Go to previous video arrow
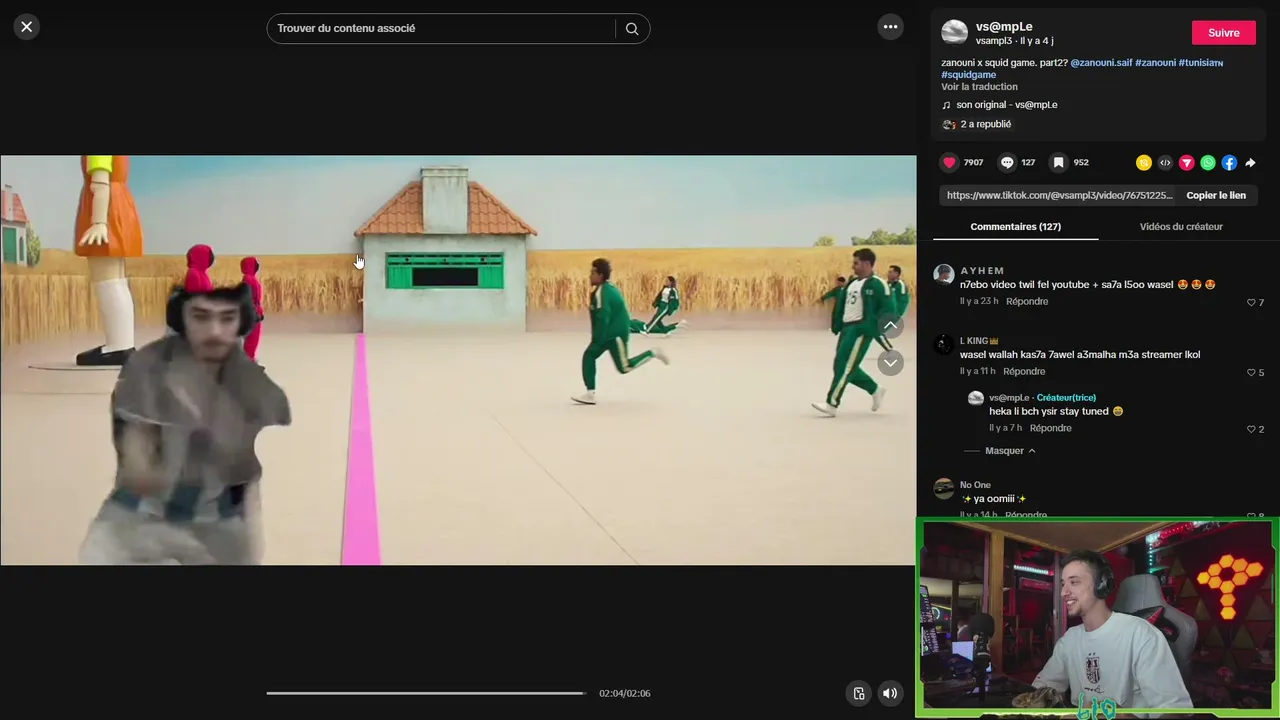The width and height of the screenshot is (1280, 720). tap(891, 326)
